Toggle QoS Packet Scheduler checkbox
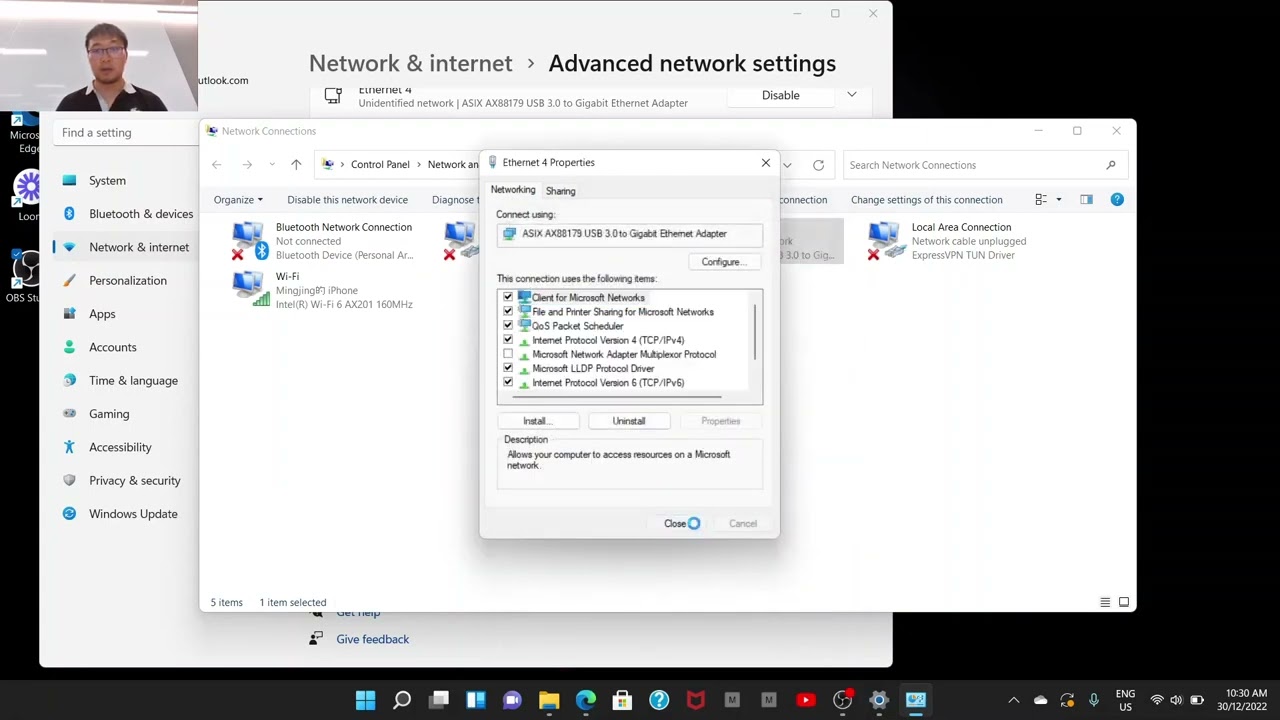 point(508,325)
